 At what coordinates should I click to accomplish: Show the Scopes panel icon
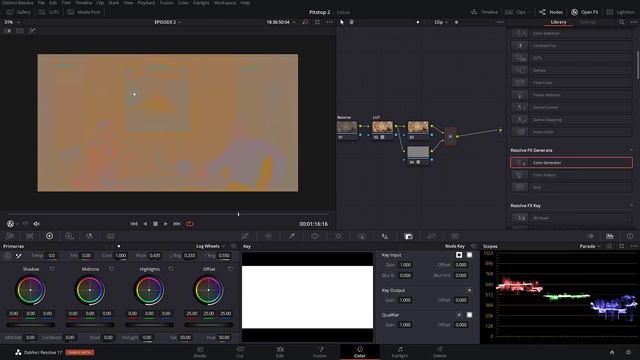coord(610,236)
